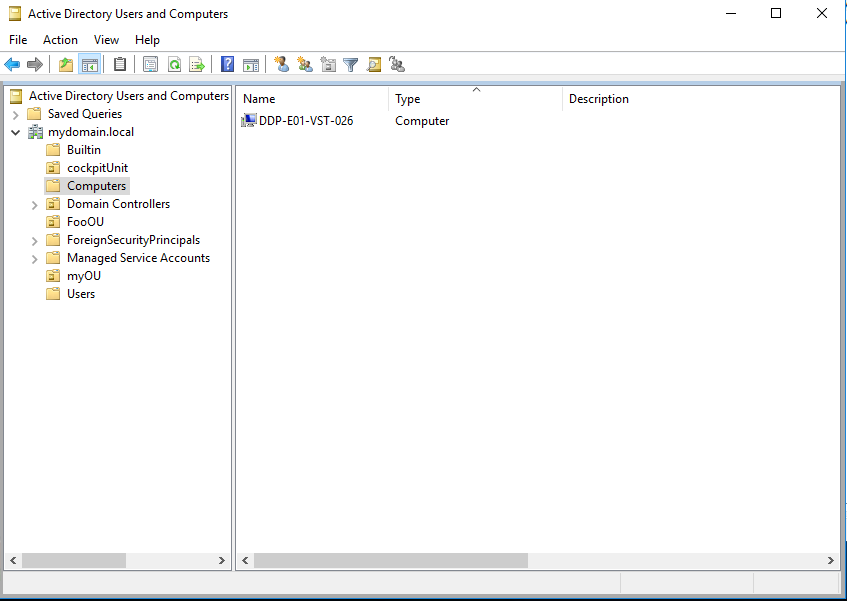
Task: Open Properties from the toolbar
Action: point(150,65)
